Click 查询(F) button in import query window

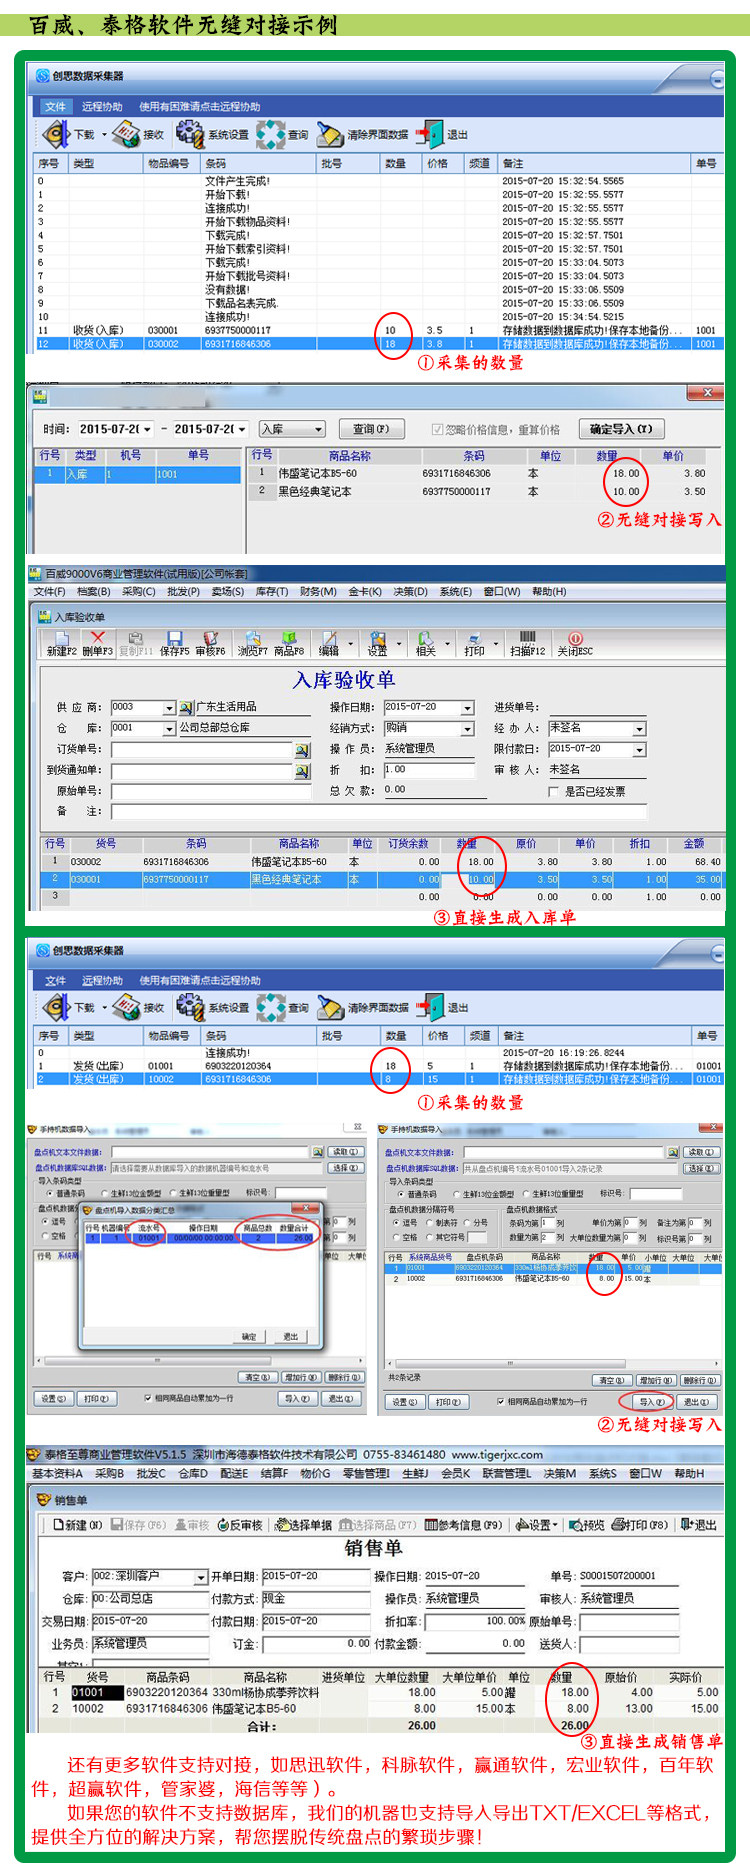[x=371, y=429]
